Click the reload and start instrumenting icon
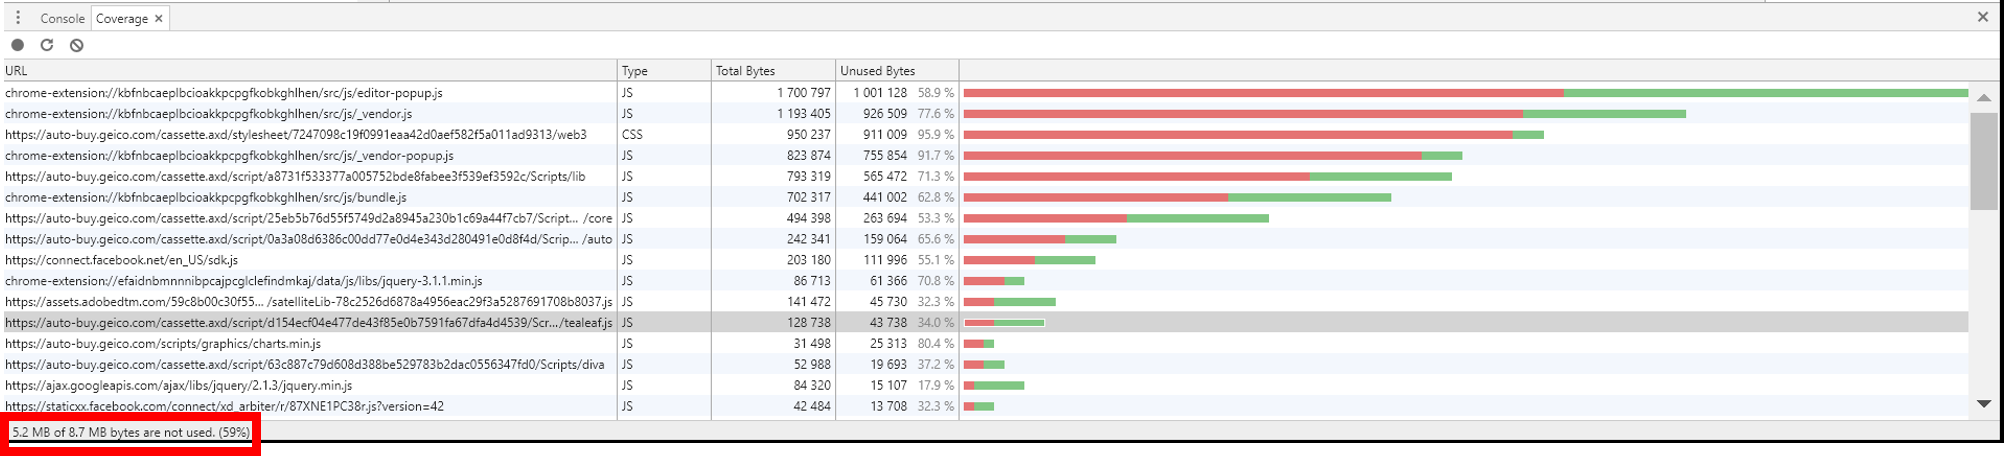Image resolution: width=2004 pixels, height=456 pixels. [47, 45]
